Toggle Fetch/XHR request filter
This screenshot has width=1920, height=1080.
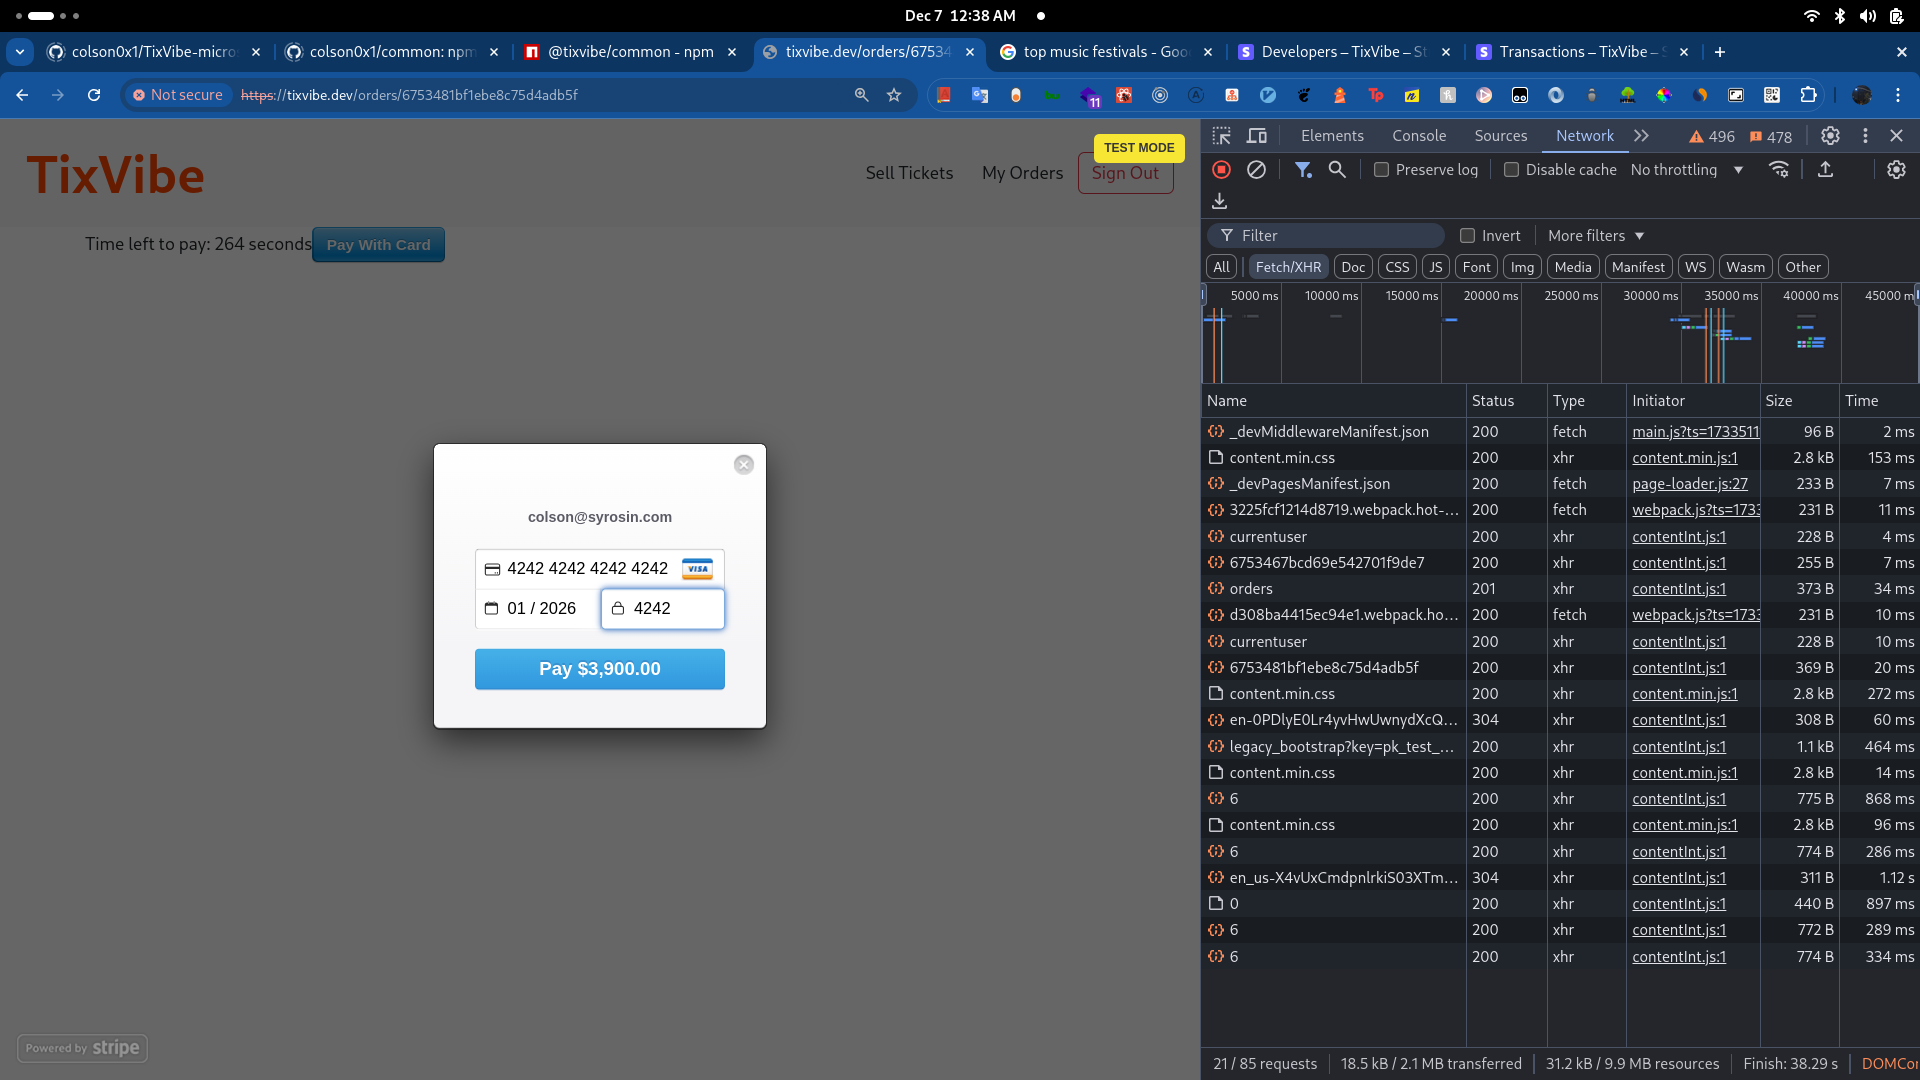click(x=1288, y=267)
